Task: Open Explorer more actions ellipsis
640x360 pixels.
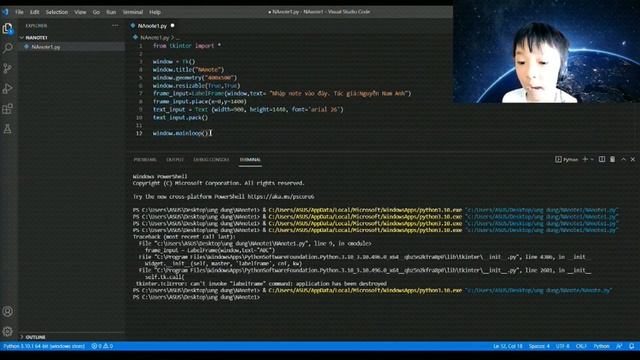Action: [115, 25]
